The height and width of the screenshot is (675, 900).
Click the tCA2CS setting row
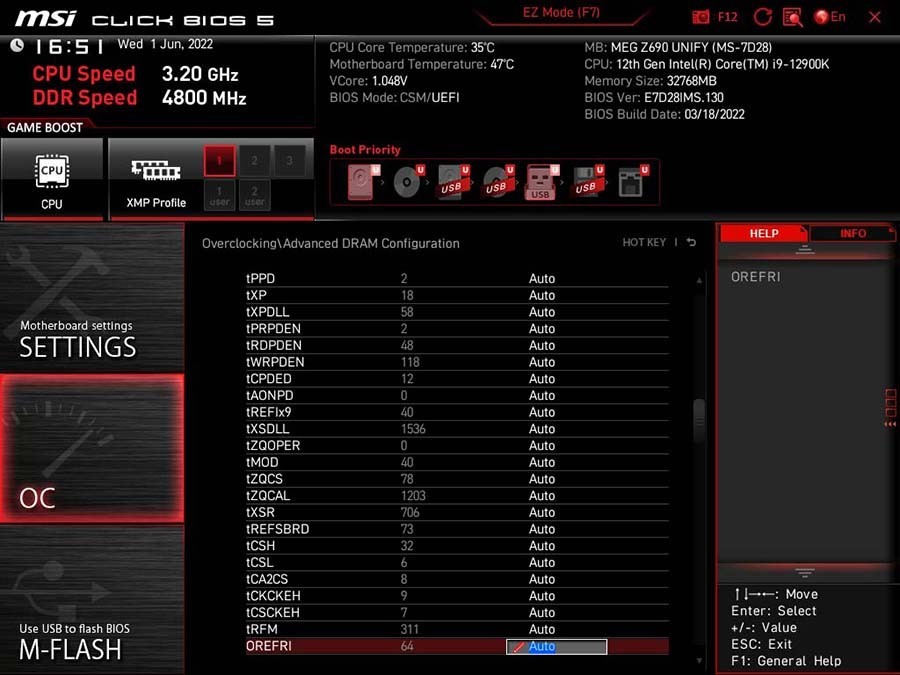click(457, 579)
